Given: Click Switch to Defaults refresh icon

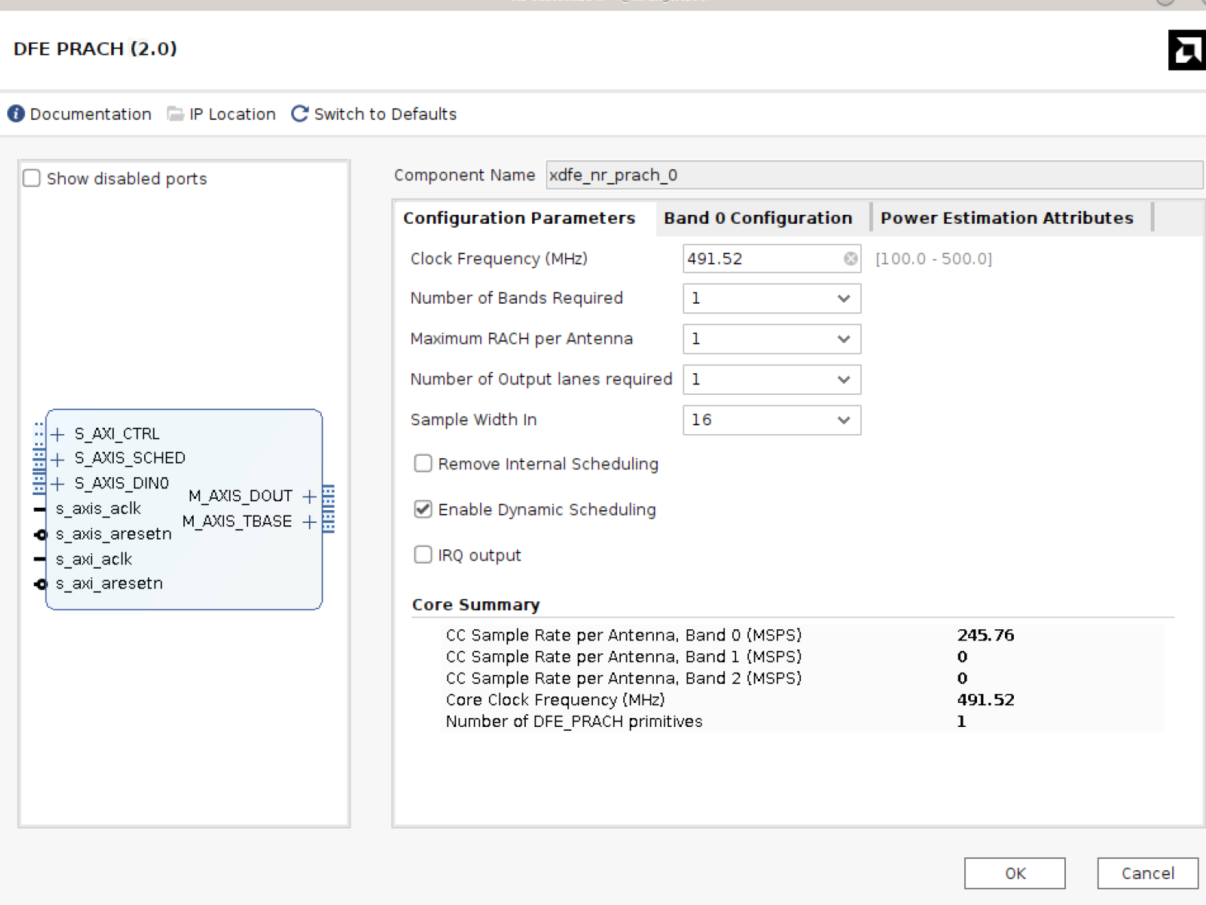Looking at the screenshot, I should point(299,114).
